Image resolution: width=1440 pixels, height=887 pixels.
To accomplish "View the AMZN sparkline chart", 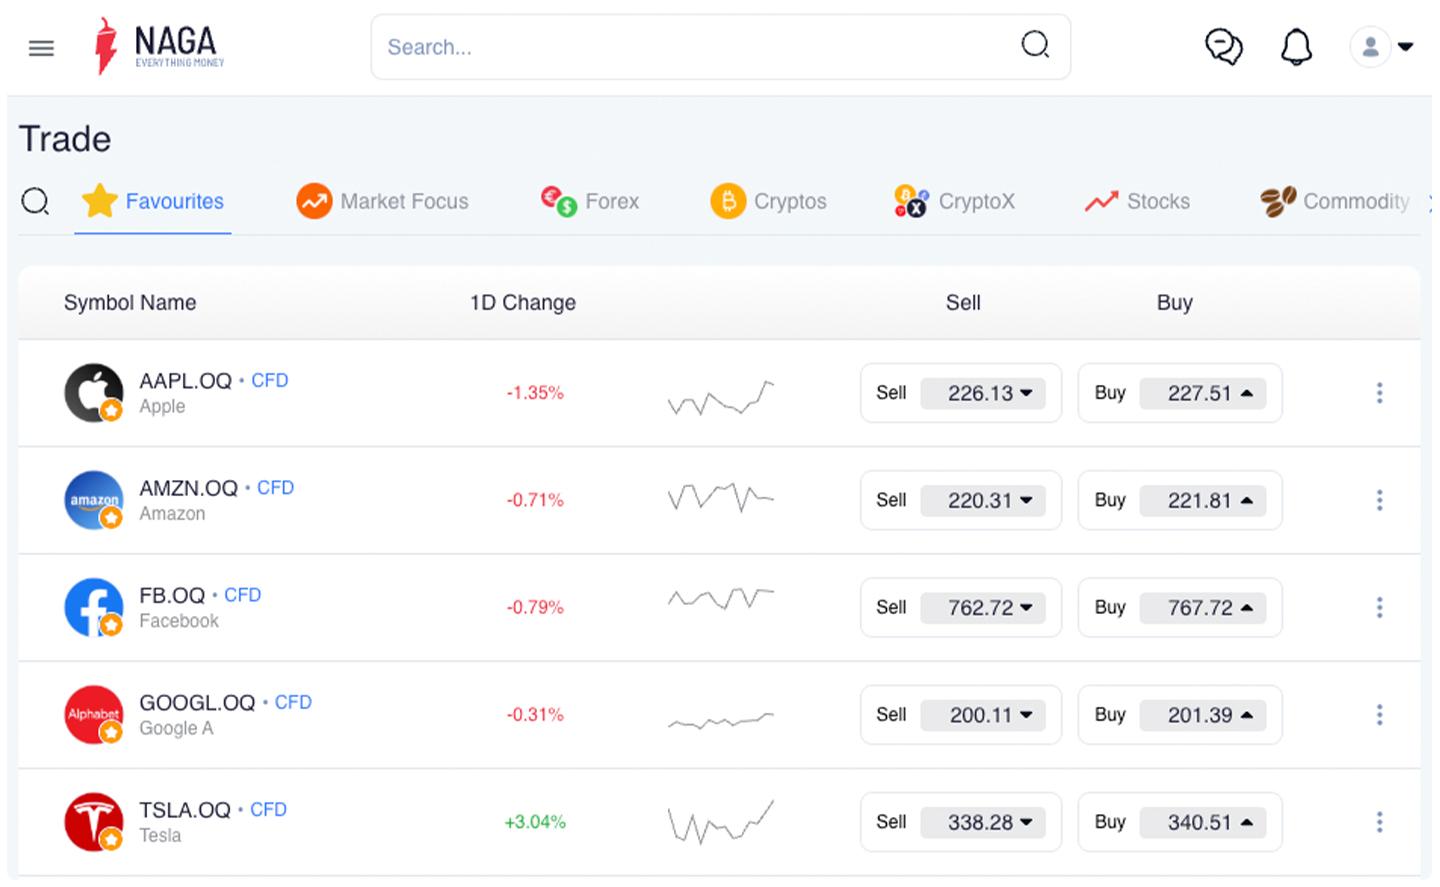I will tap(721, 497).
